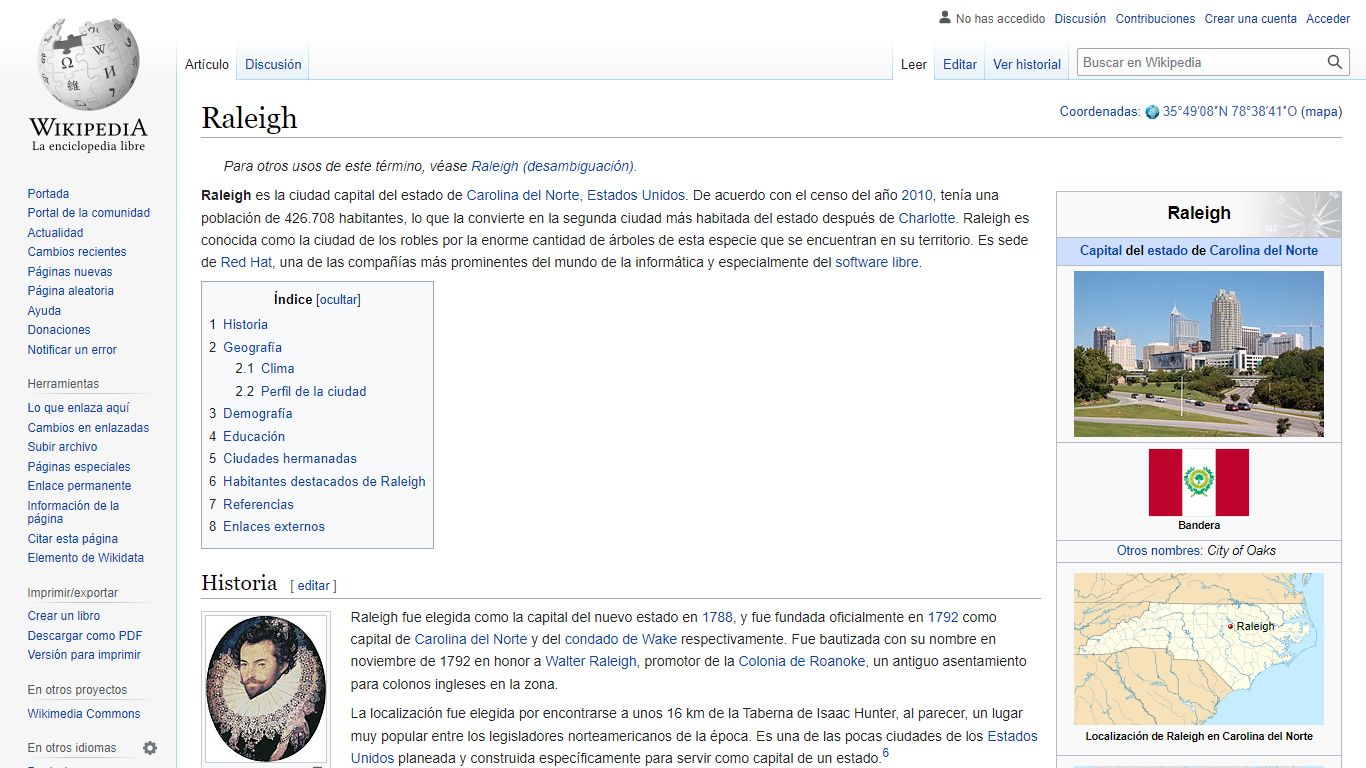Click Subir archivo
This screenshot has width=1366, height=768.
pos(62,447)
